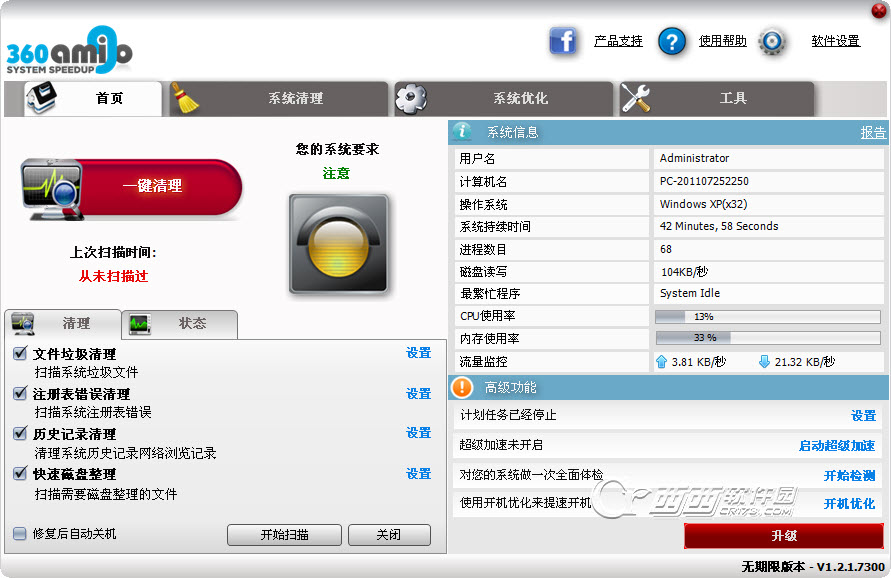891x578 pixels.
Task: Click the broom icon for 系统清理
Action: tap(185, 98)
